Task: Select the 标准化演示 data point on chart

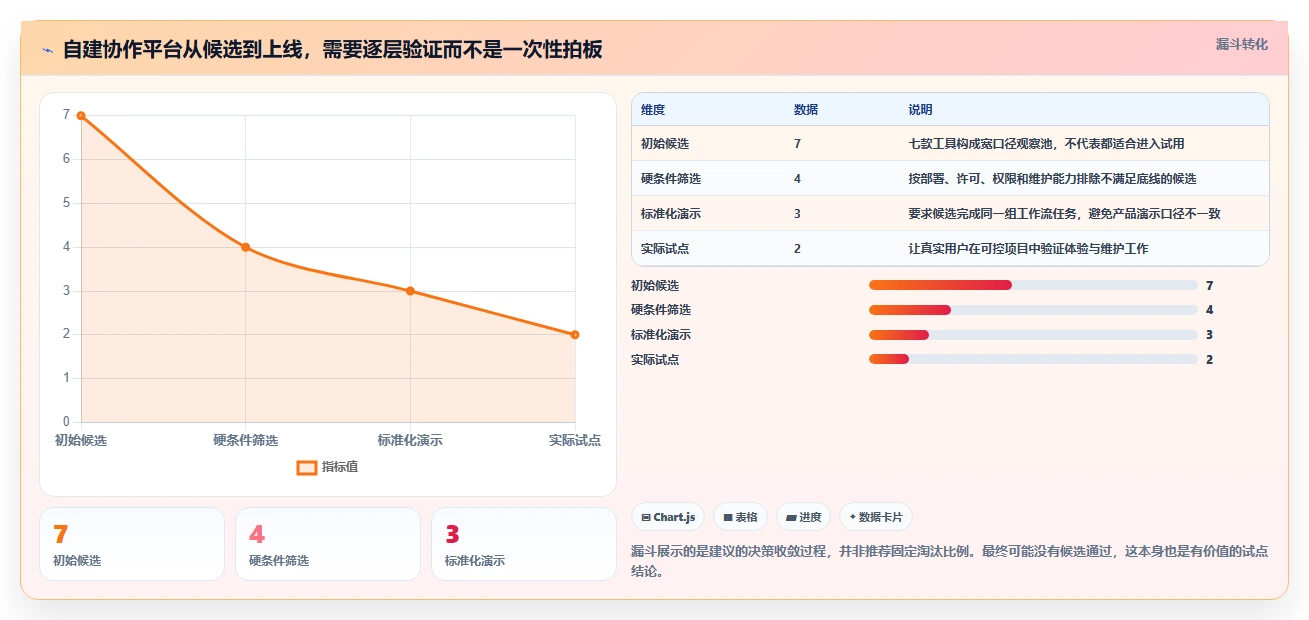Action: pyautogui.click(x=410, y=291)
